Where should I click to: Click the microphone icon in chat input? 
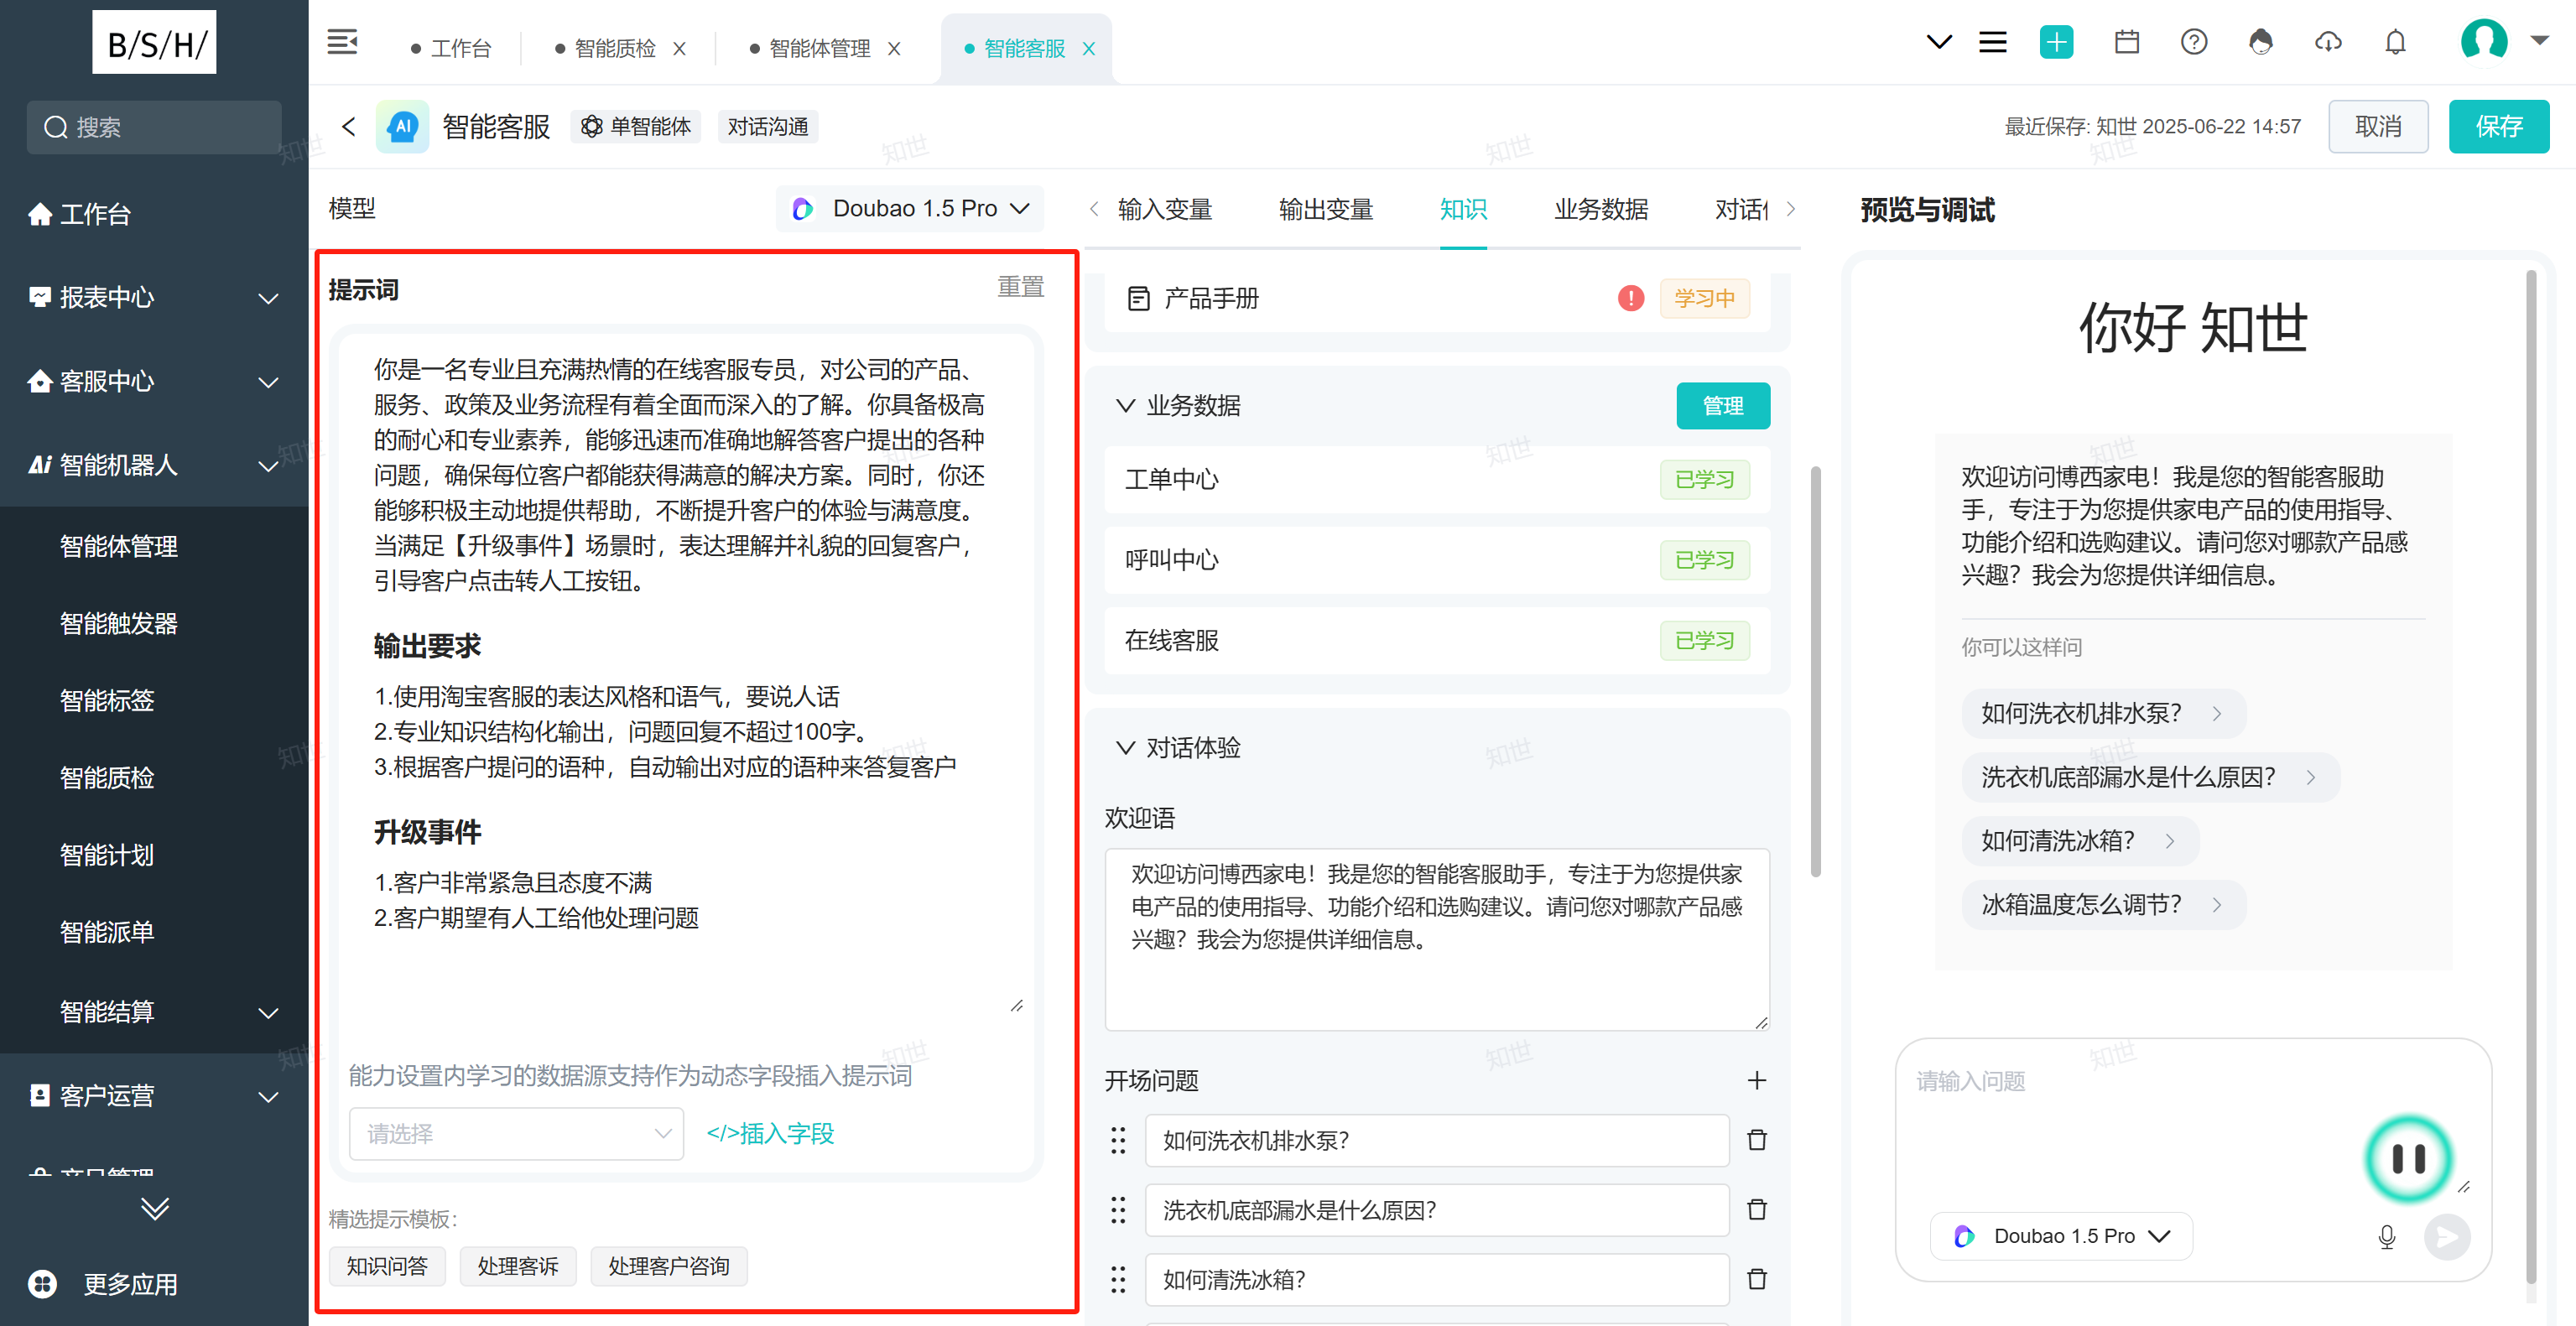coord(2386,1237)
